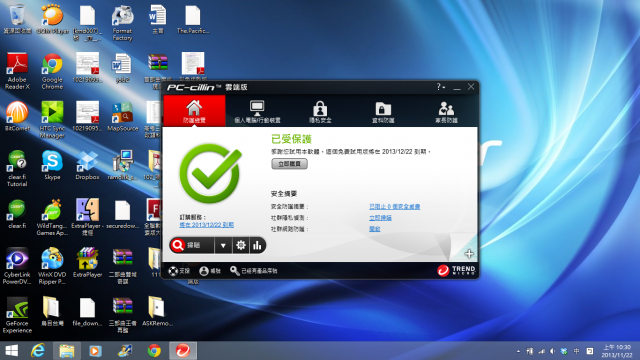Select GOM Player desktop icon
This screenshot has height=360, width=640.
point(52,19)
